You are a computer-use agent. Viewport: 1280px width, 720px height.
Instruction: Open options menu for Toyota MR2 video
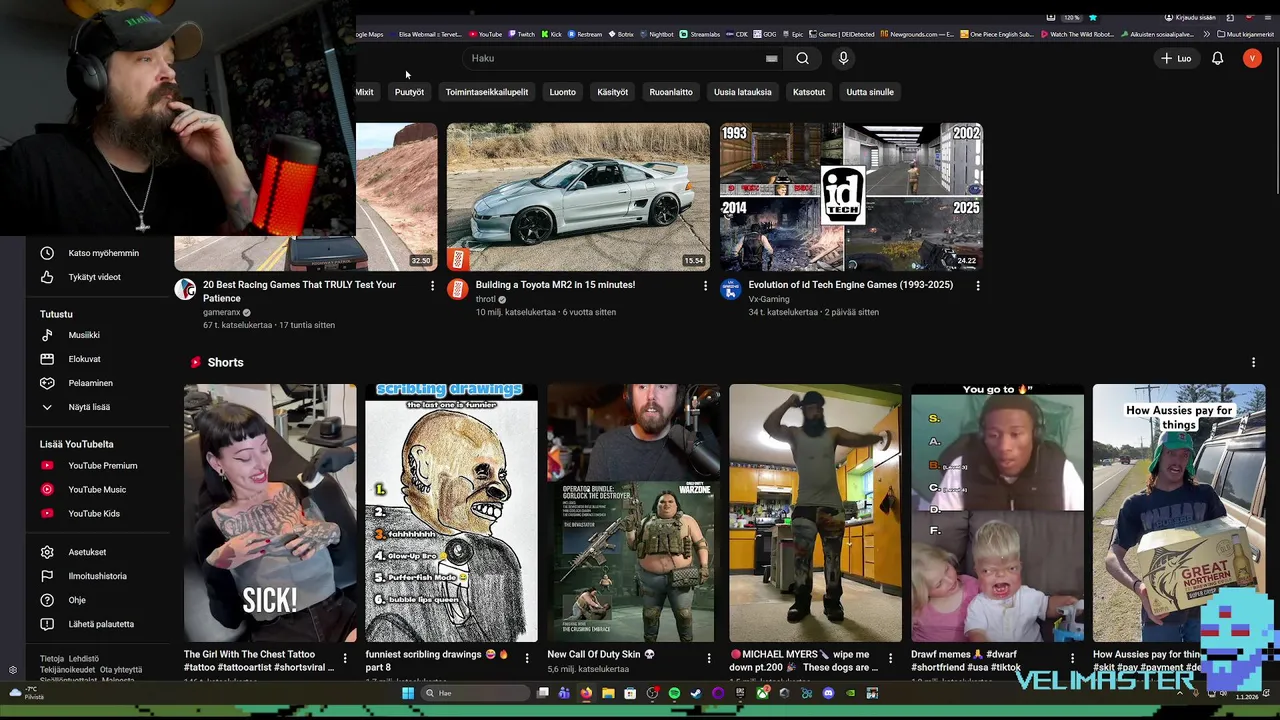tap(705, 286)
